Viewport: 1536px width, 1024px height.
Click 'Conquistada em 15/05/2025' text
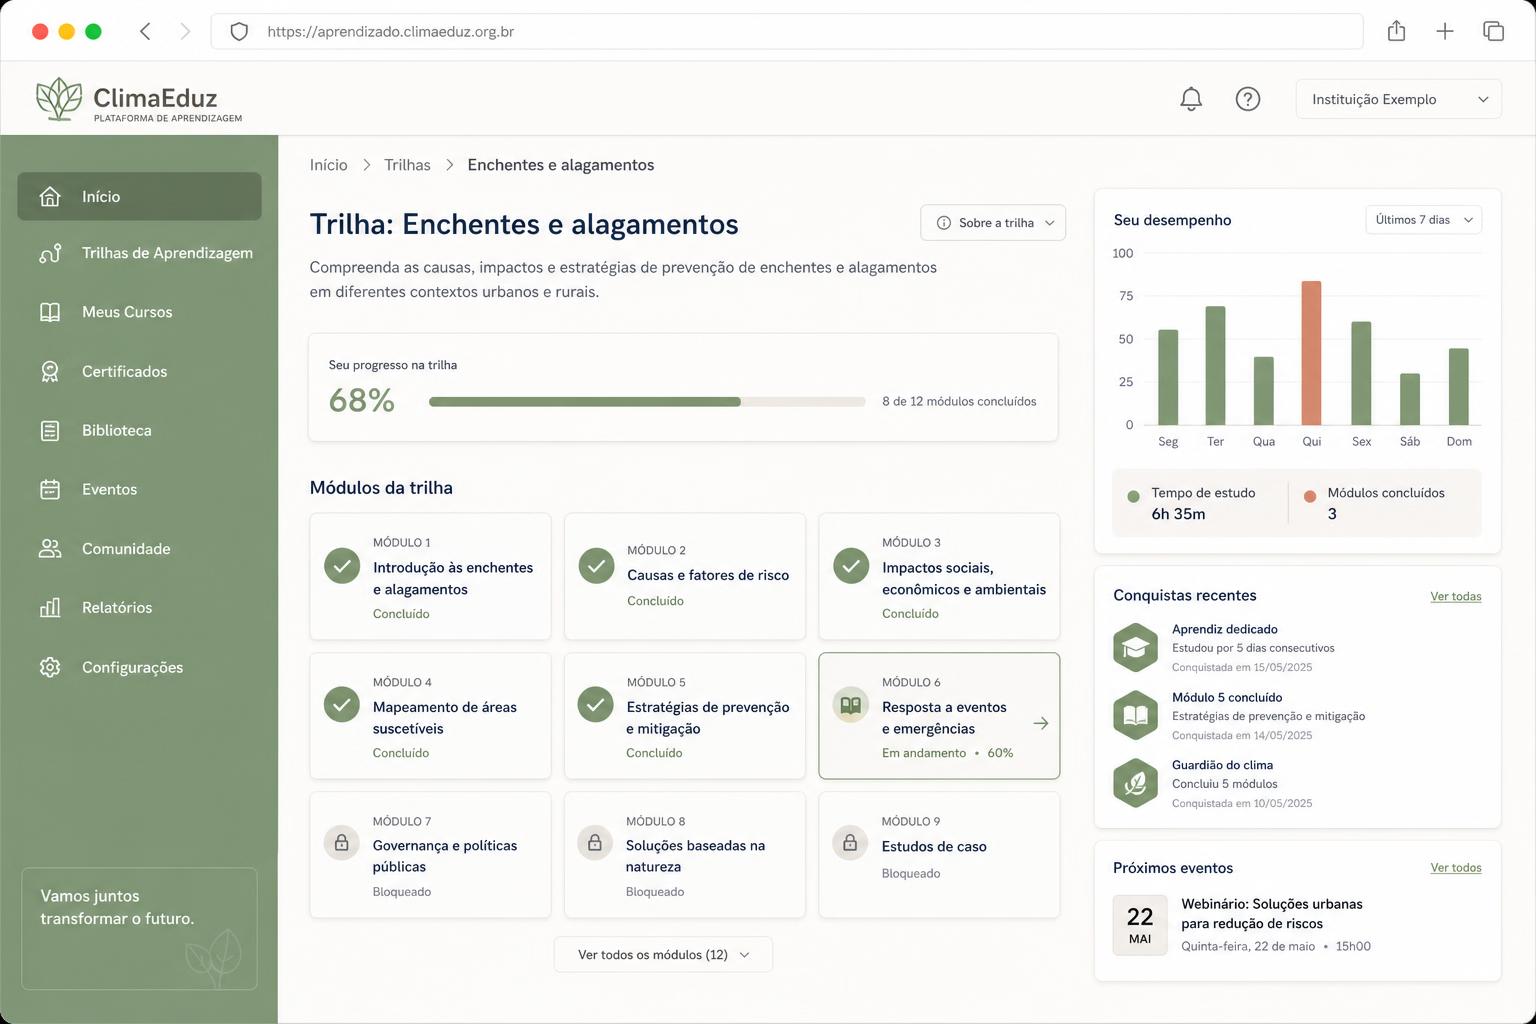point(1242,667)
